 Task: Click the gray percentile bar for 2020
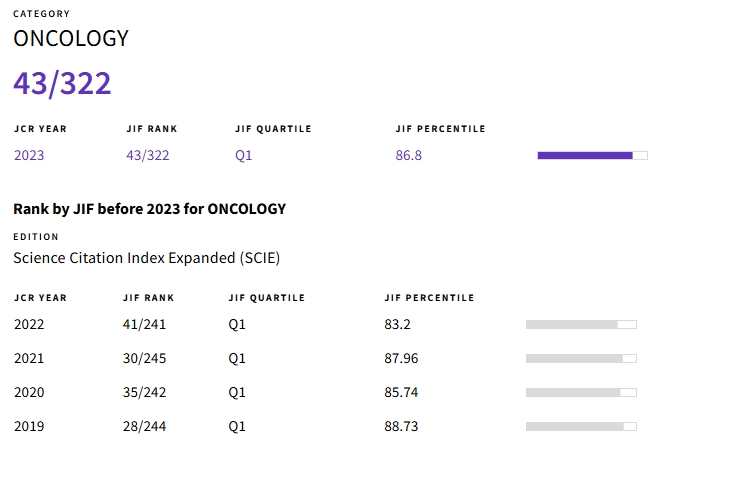pos(581,392)
